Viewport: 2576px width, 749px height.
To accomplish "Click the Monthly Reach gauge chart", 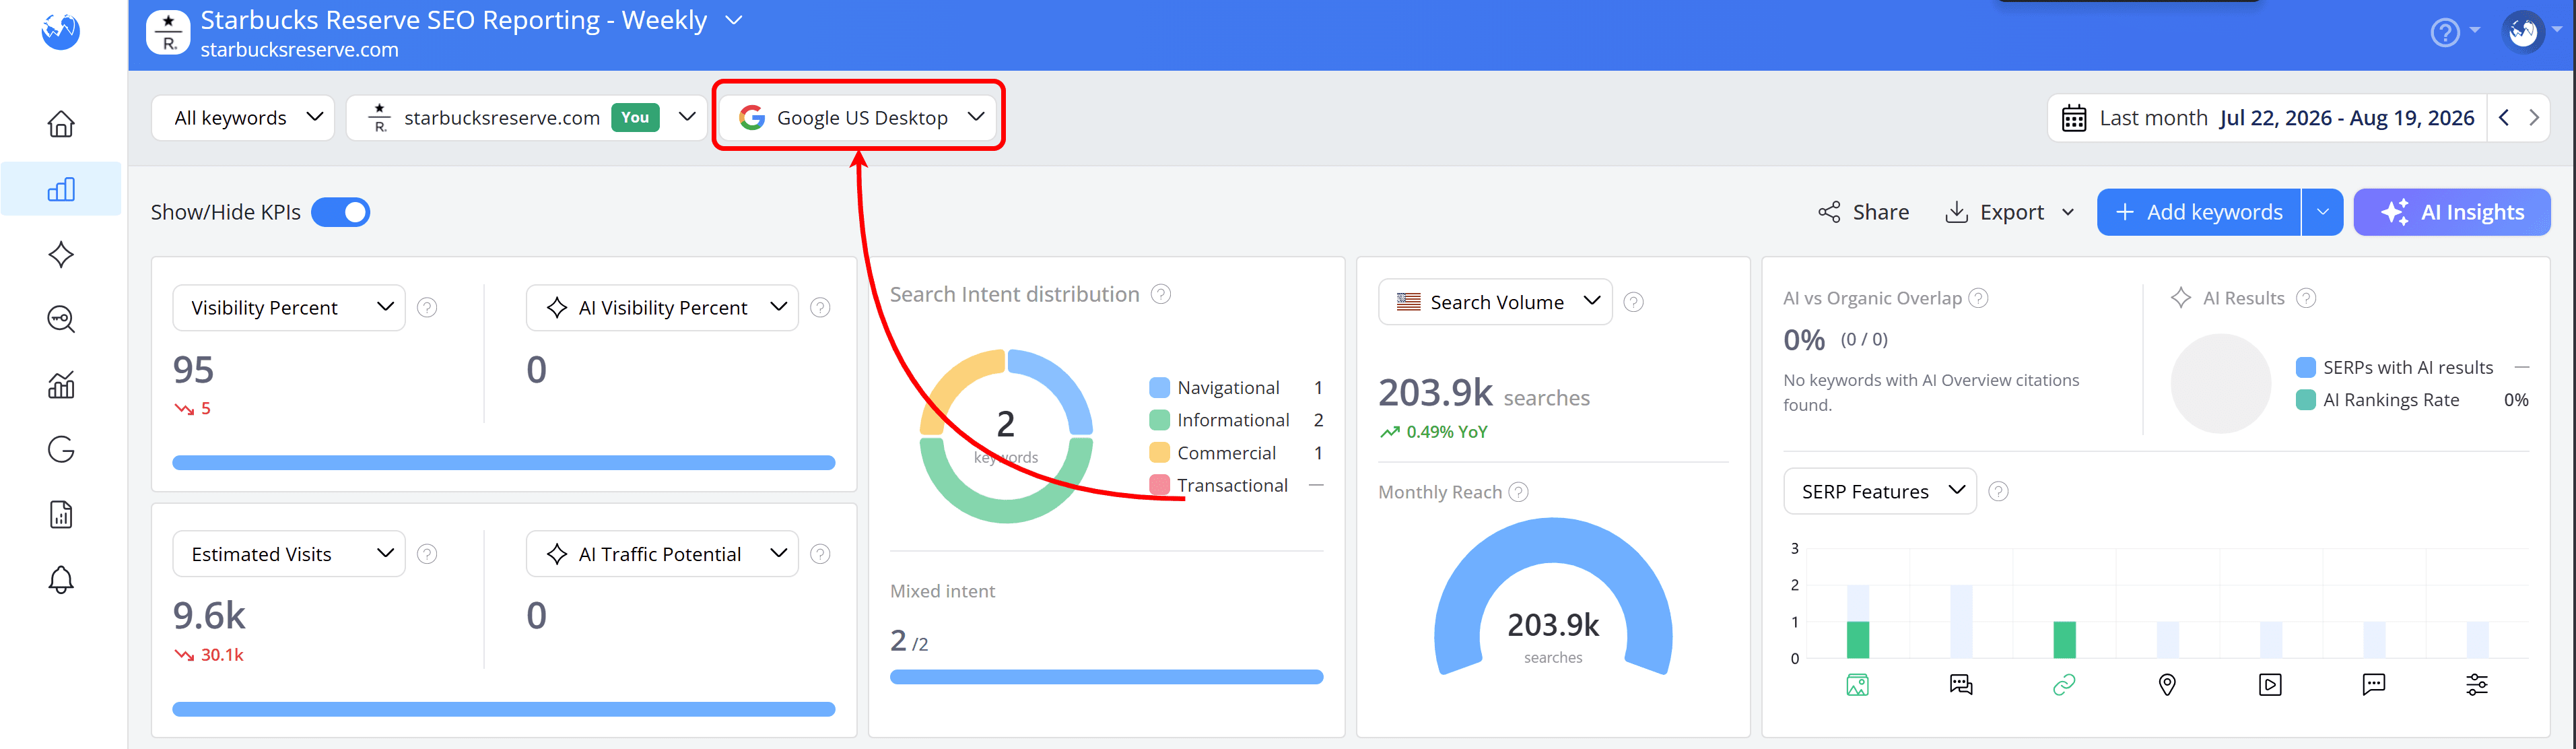I will click(1553, 598).
